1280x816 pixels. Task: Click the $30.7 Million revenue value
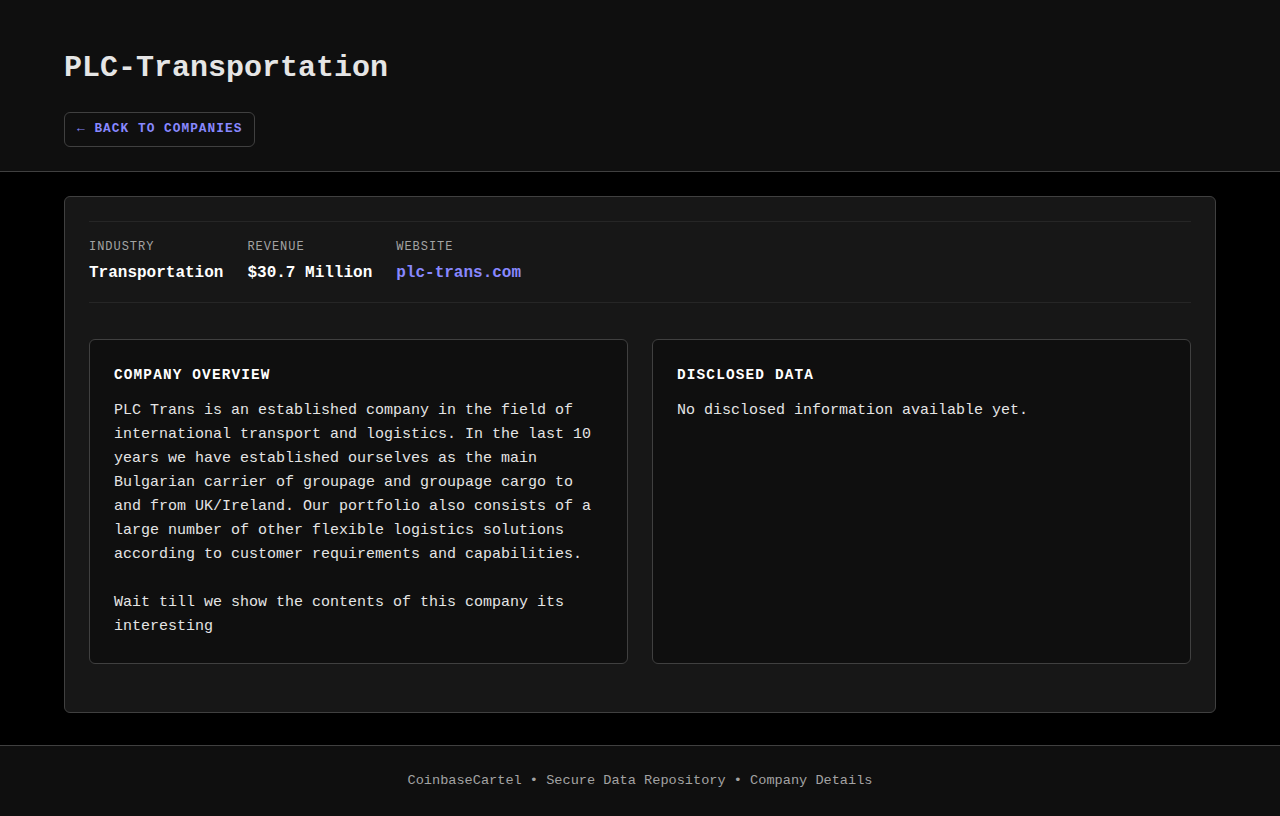[x=310, y=272]
